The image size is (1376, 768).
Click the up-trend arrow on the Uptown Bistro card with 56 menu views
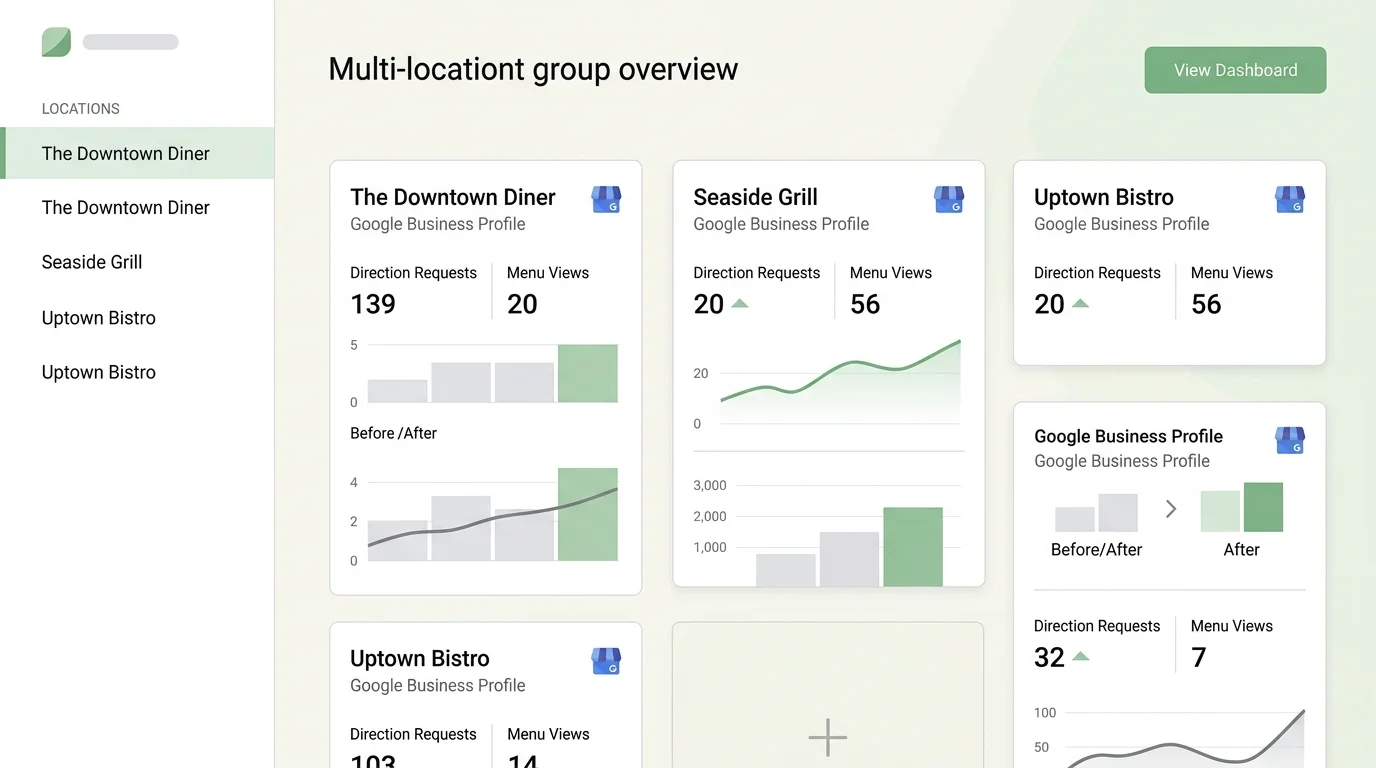pos(1080,303)
